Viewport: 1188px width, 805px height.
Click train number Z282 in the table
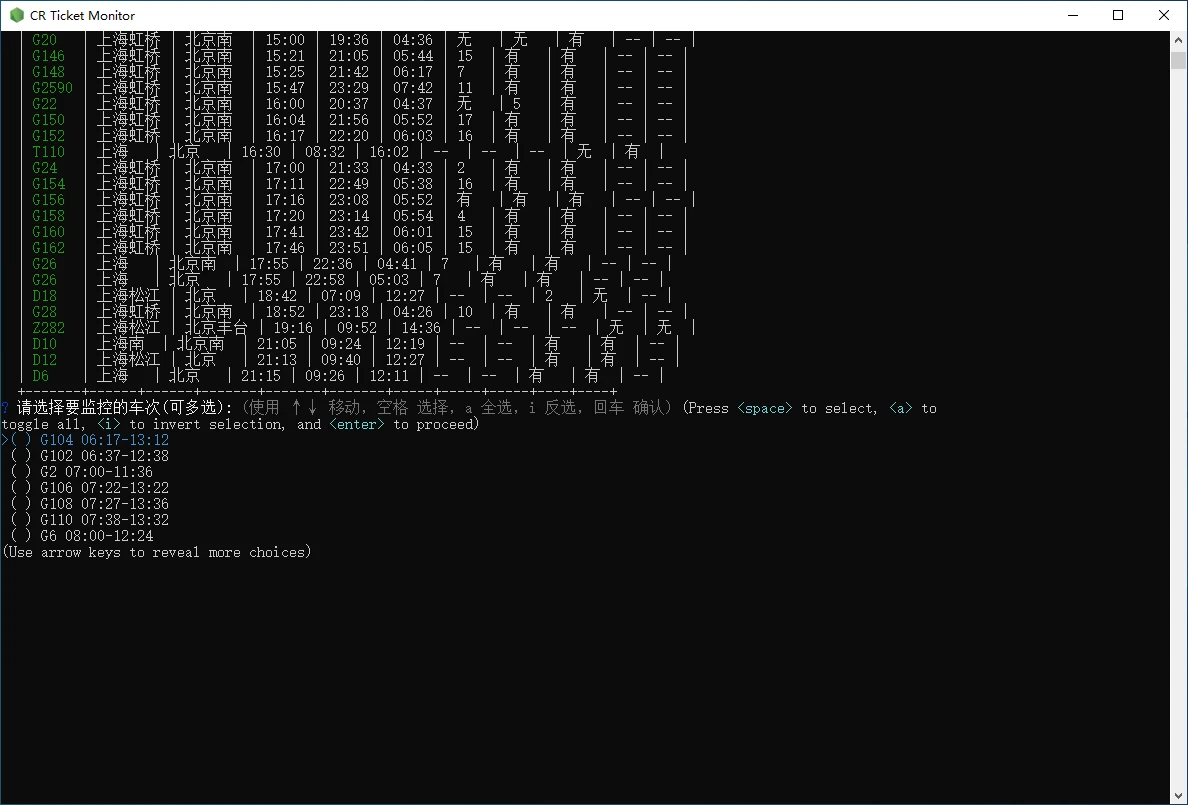point(48,328)
